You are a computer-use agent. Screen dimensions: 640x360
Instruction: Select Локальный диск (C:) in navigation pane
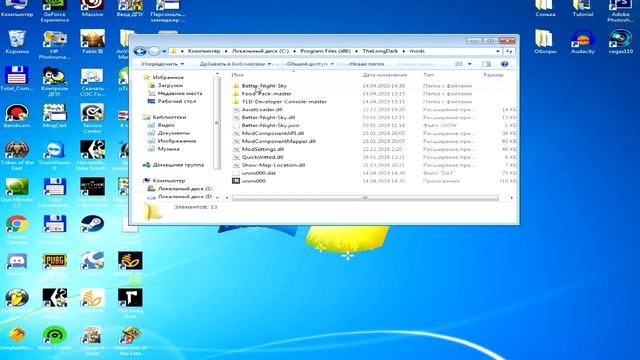185,189
